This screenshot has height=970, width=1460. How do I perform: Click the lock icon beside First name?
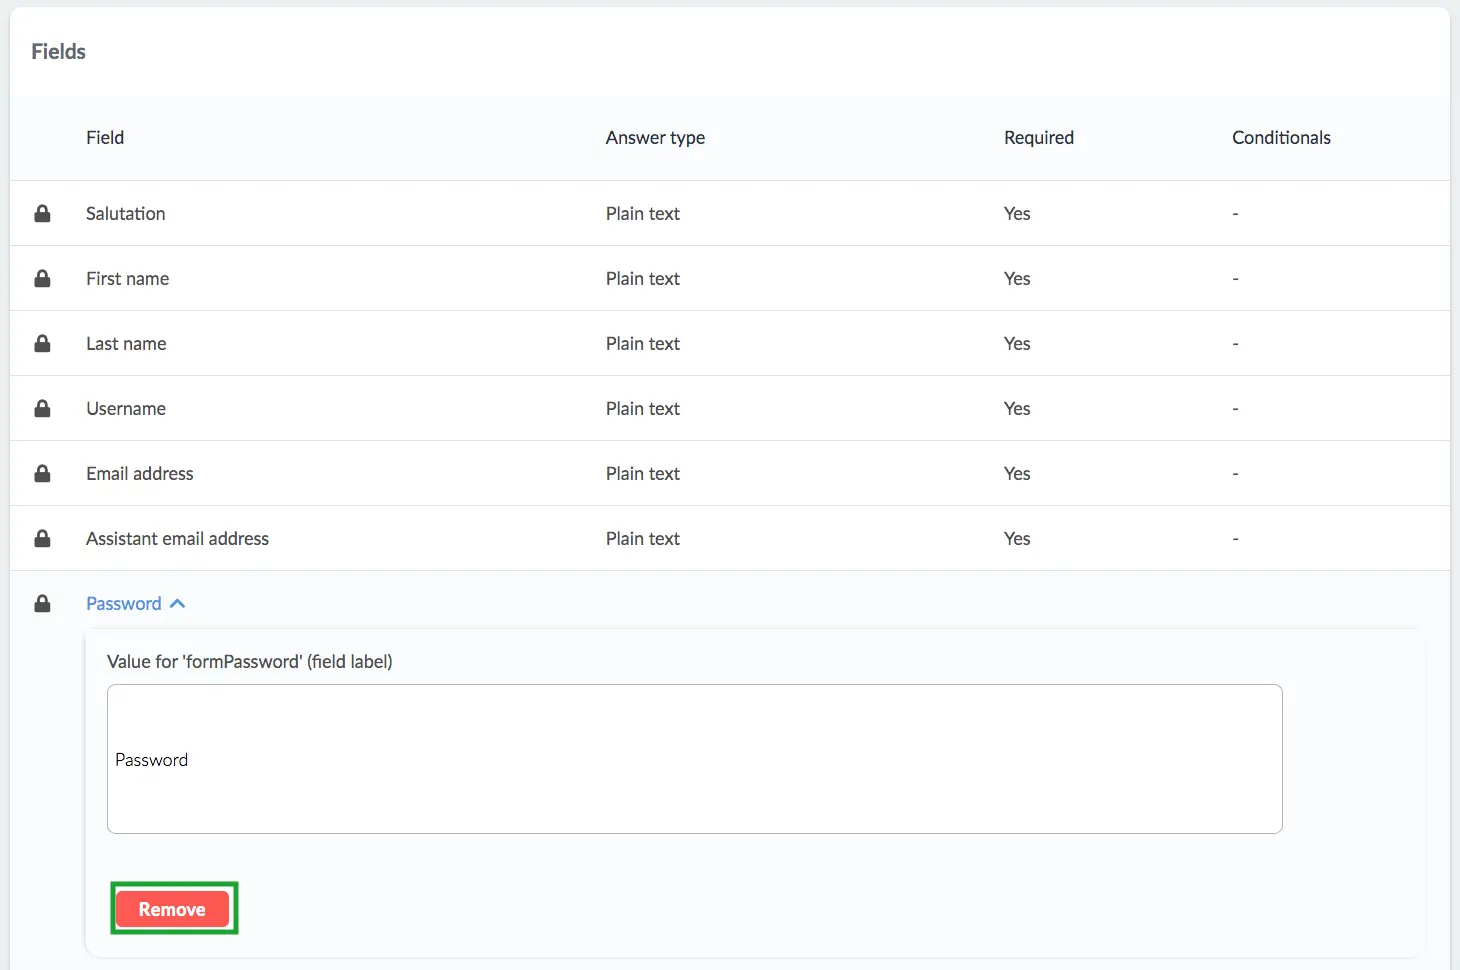click(x=42, y=278)
